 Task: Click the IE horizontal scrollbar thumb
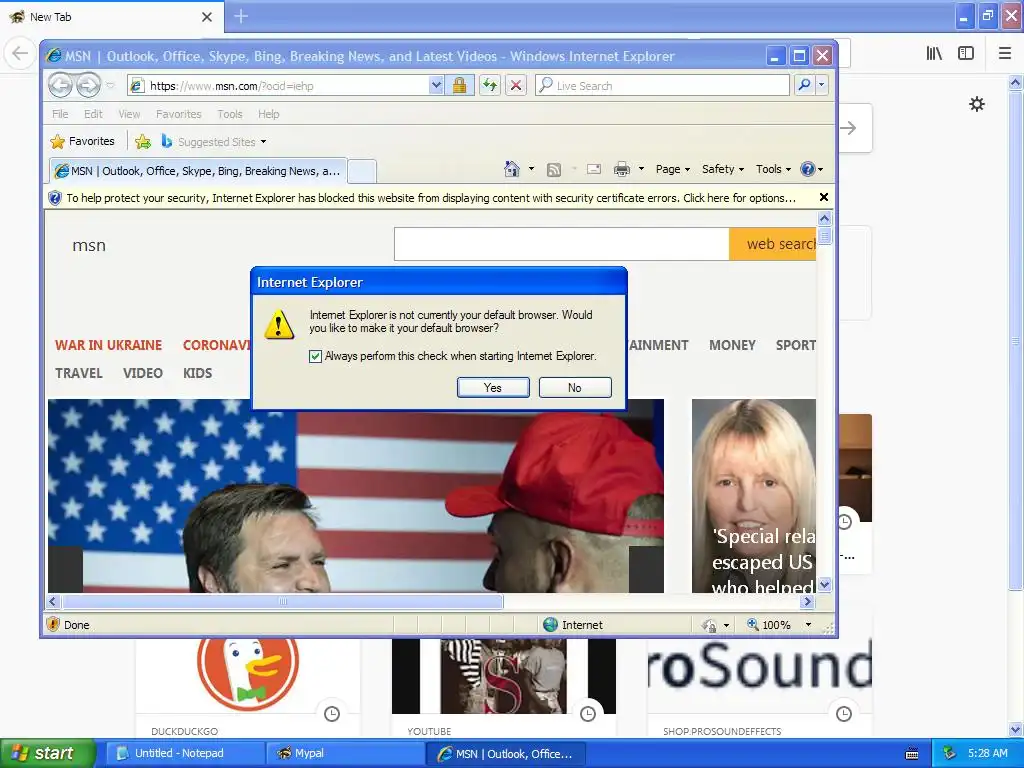click(x=283, y=601)
